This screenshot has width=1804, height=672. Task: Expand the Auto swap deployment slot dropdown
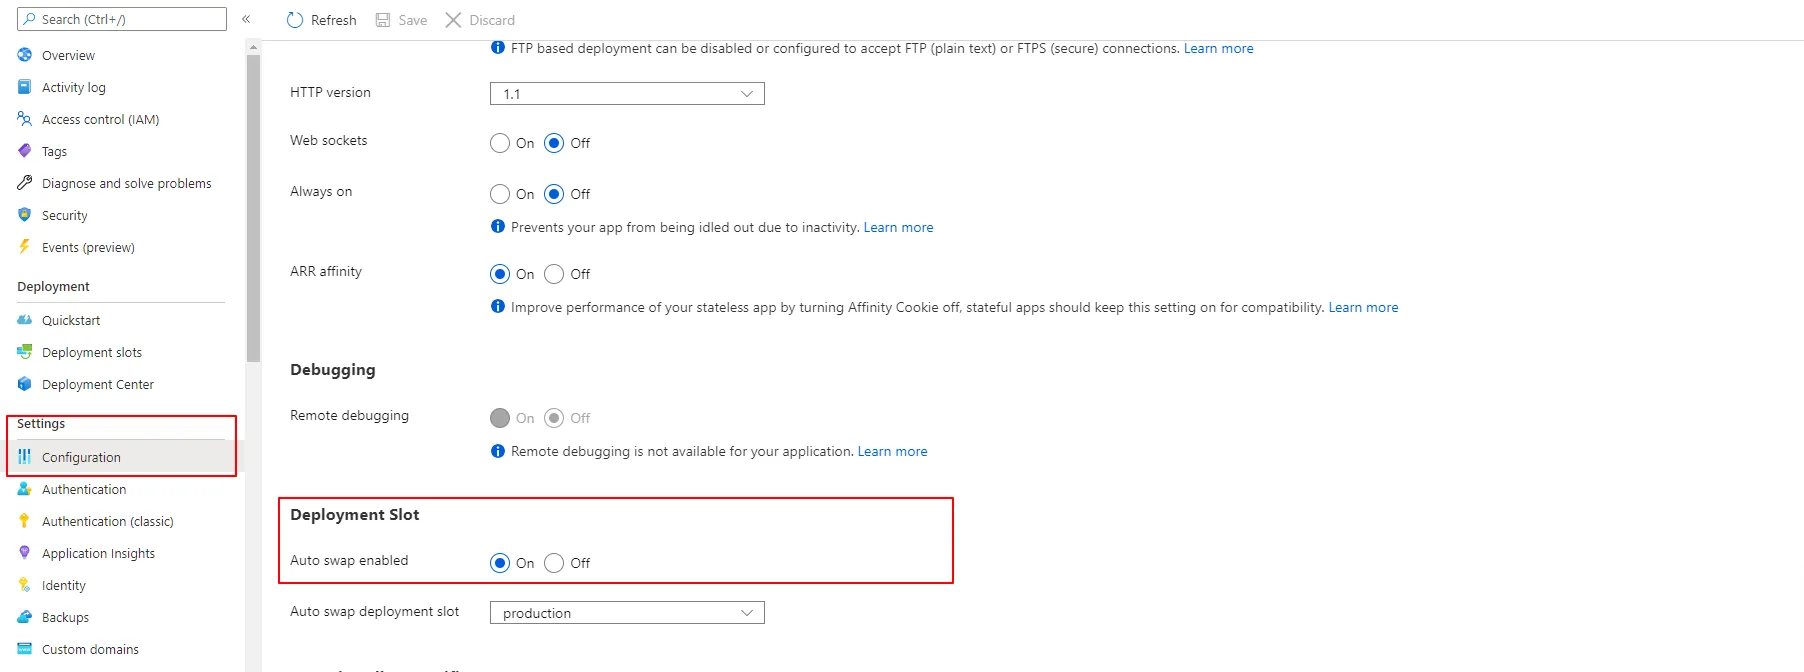coord(627,613)
